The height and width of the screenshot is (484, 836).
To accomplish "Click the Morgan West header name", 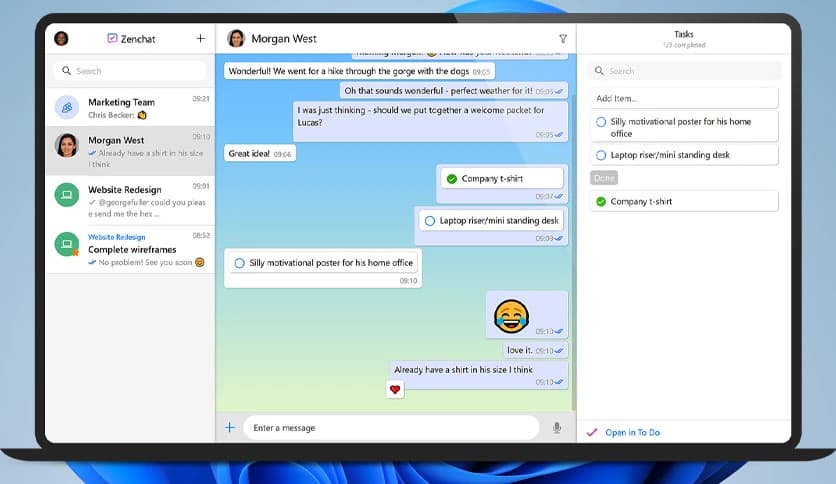I will pos(284,38).
